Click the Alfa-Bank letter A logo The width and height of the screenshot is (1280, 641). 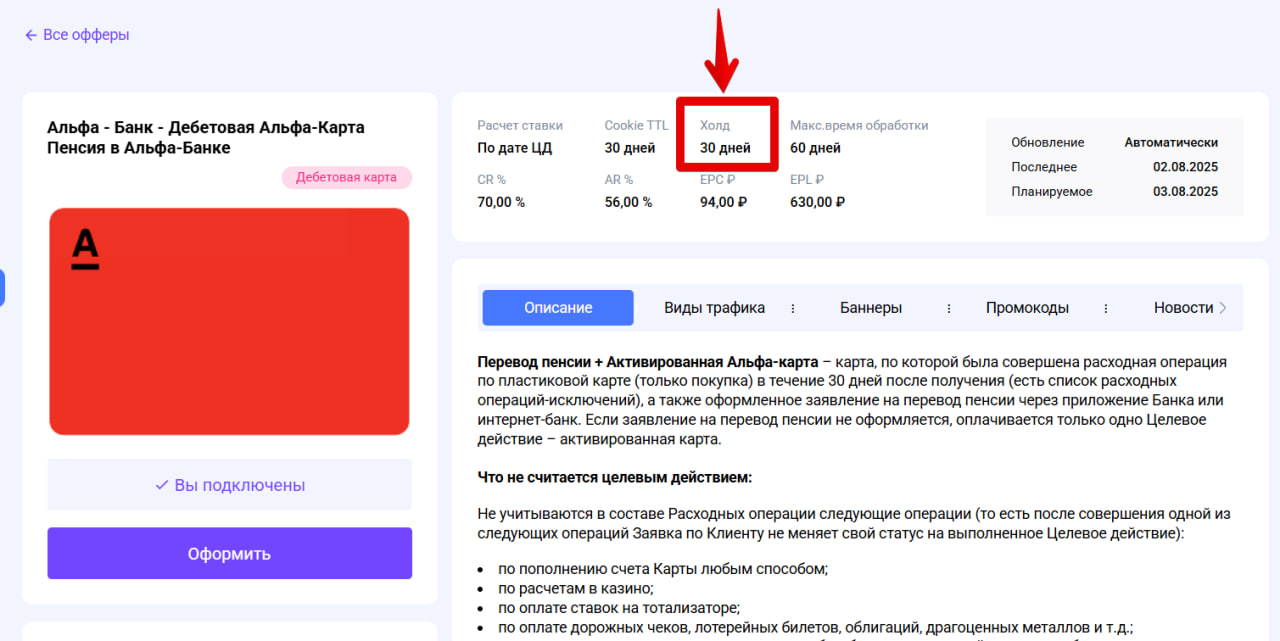[x=86, y=249]
